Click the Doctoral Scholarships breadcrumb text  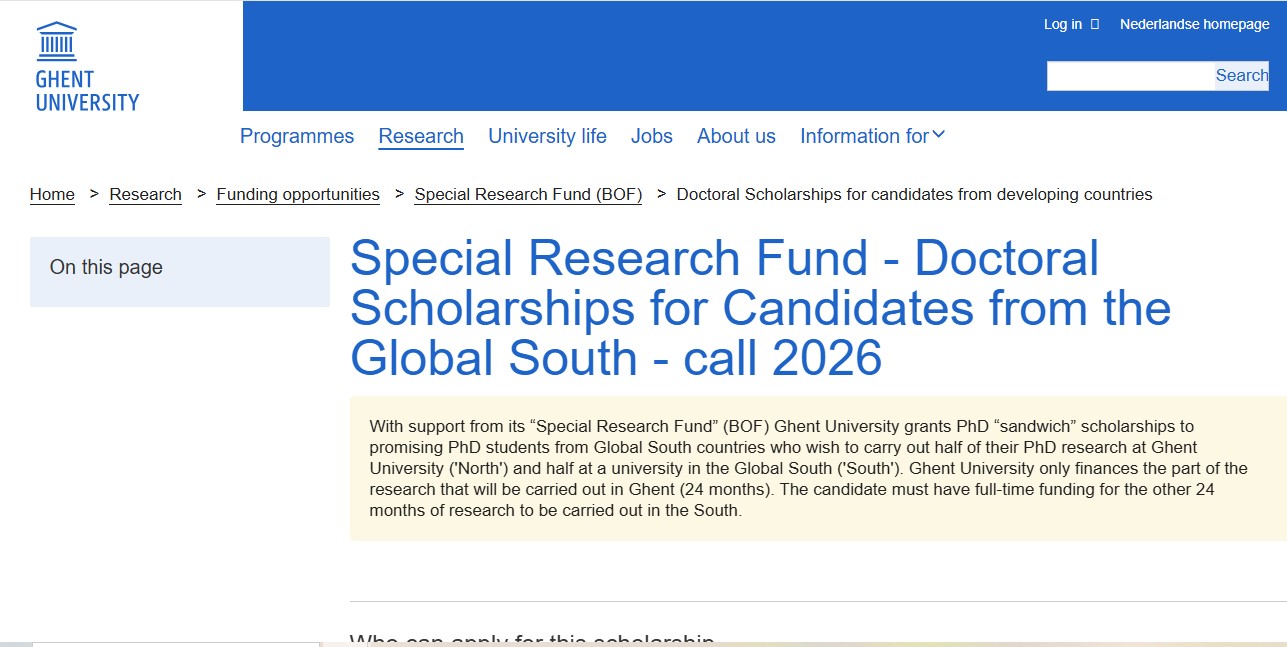(914, 194)
